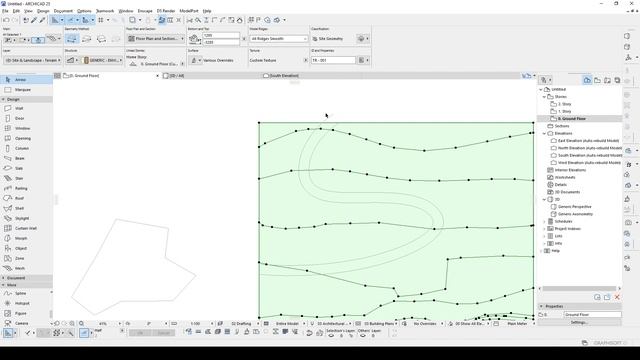Select the Stair tool
The height and width of the screenshot is (360, 640).
coord(26,178)
